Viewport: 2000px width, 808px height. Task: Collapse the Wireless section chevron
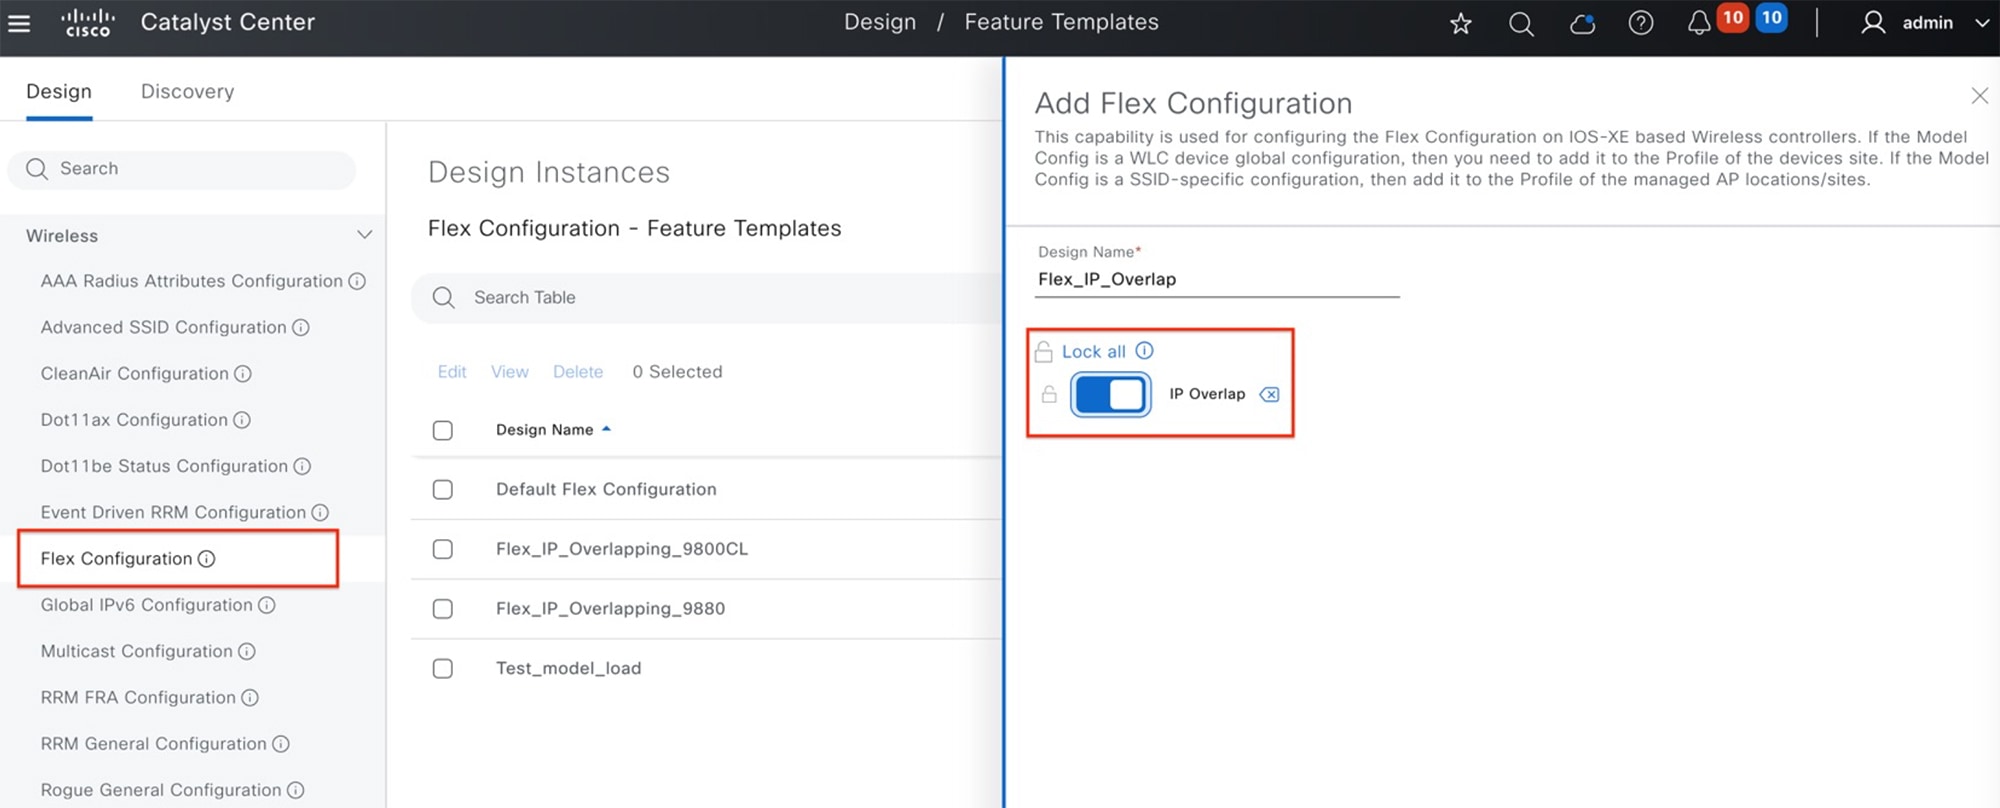point(364,235)
